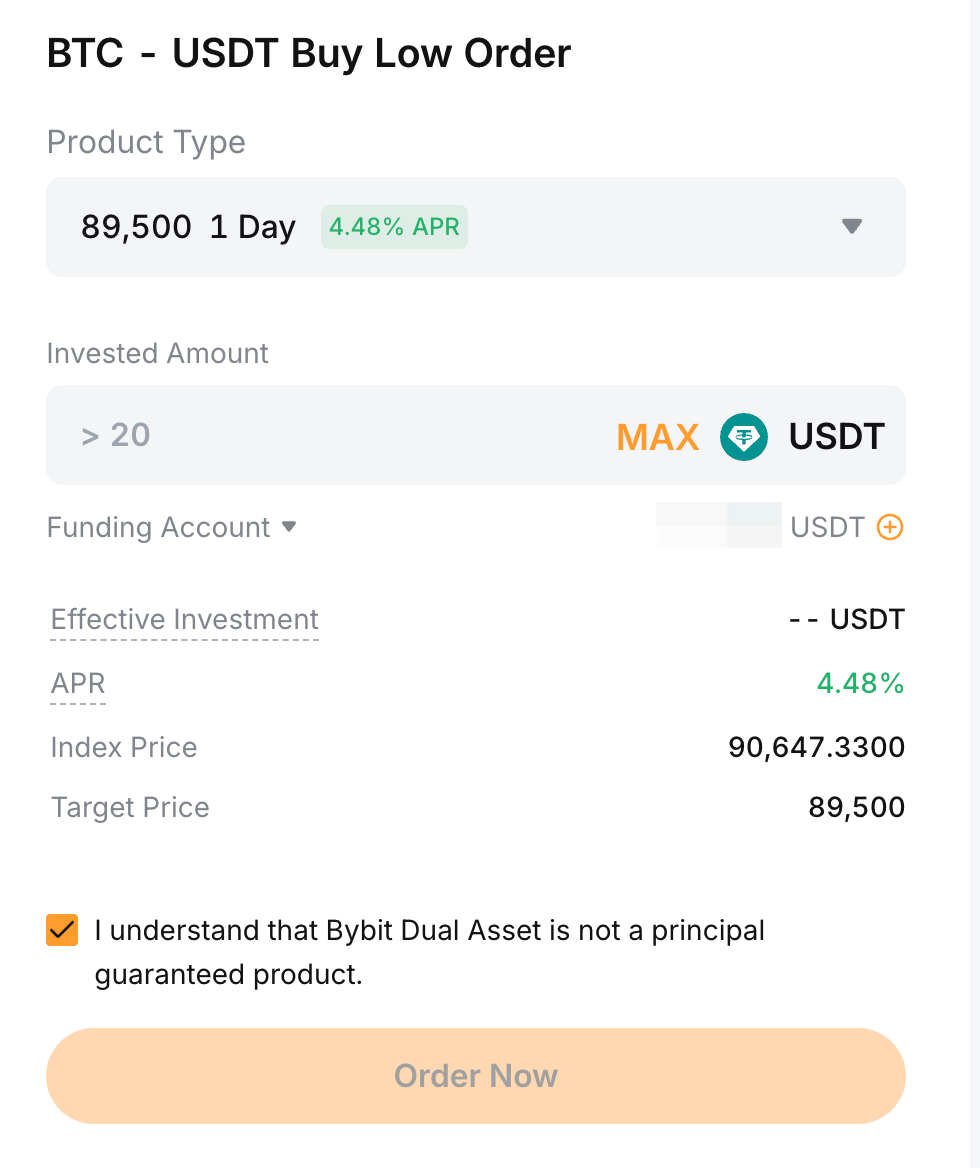Click the orange plus icon to add USDT
This screenshot has height=1168, width=980.
click(x=889, y=527)
